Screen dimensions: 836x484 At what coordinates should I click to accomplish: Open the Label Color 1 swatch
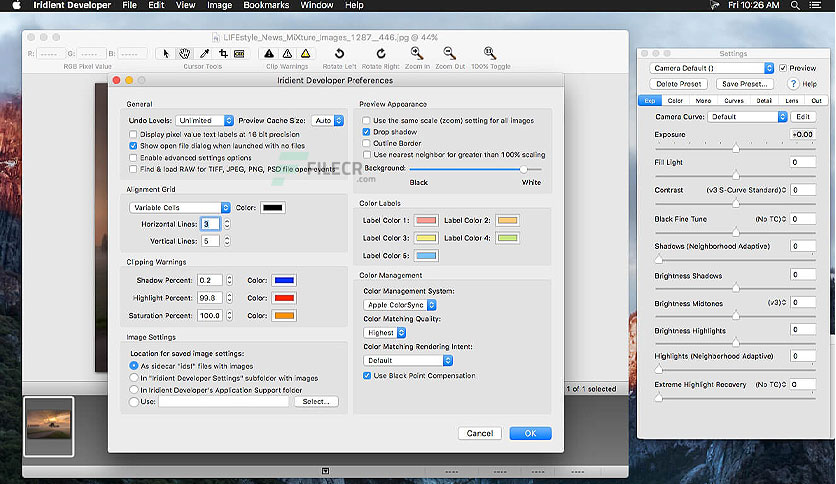[426, 220]
